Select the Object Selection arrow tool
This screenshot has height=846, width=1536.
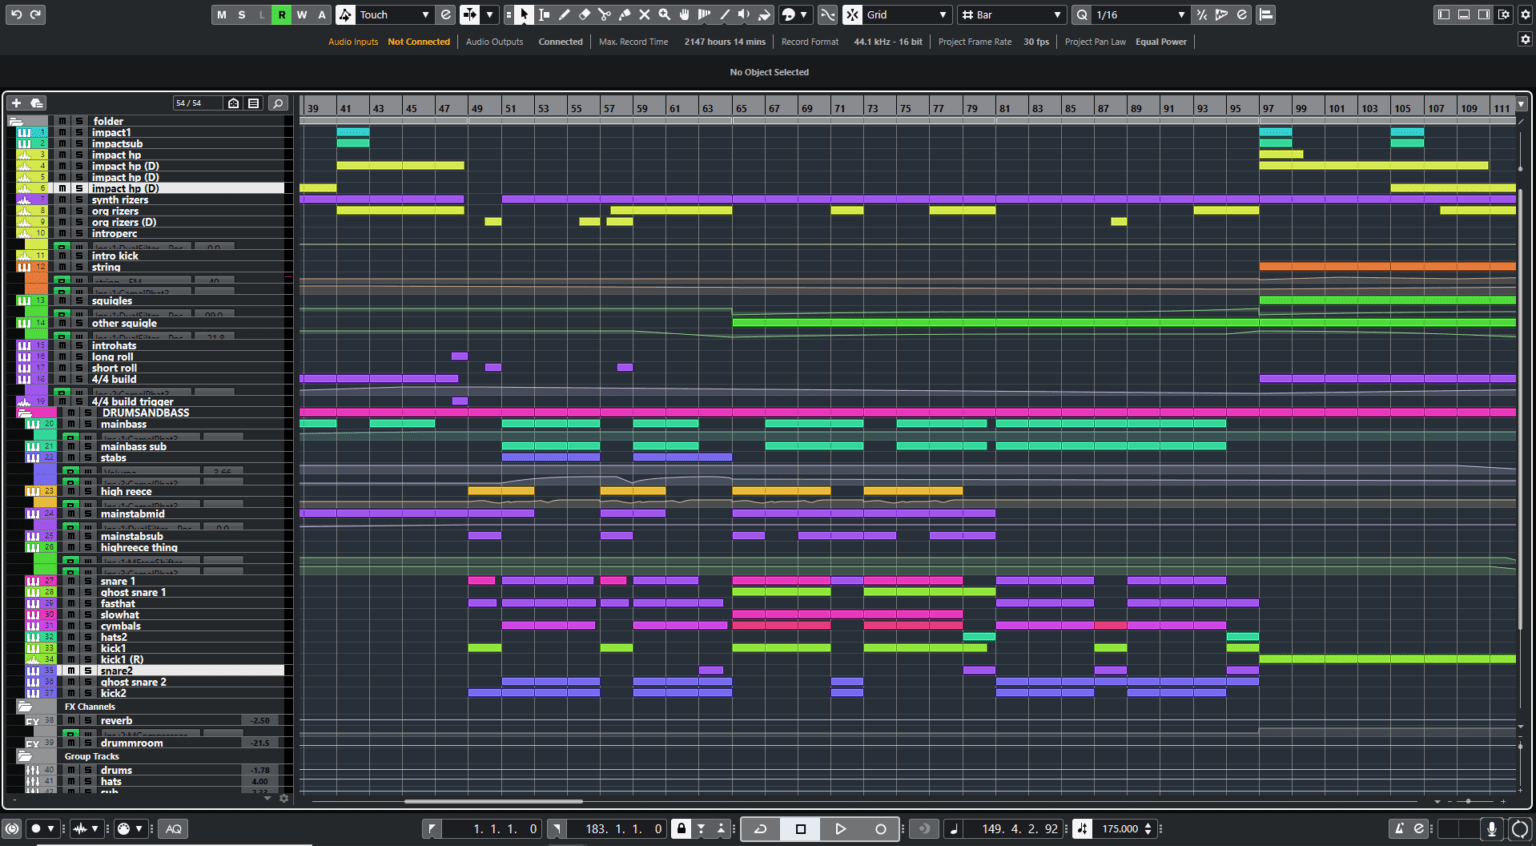[524, 15]
